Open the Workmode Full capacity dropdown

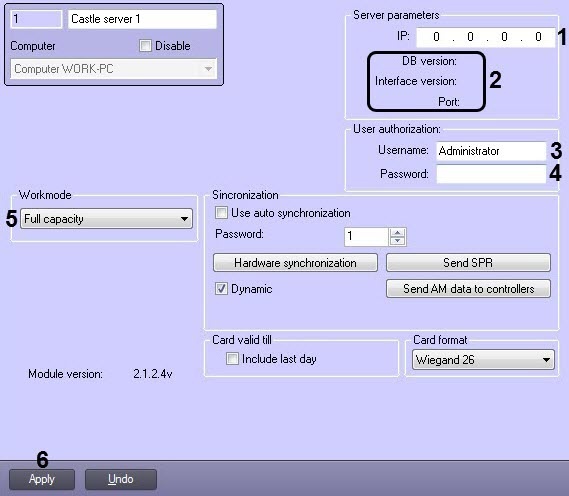pos(106,219)
